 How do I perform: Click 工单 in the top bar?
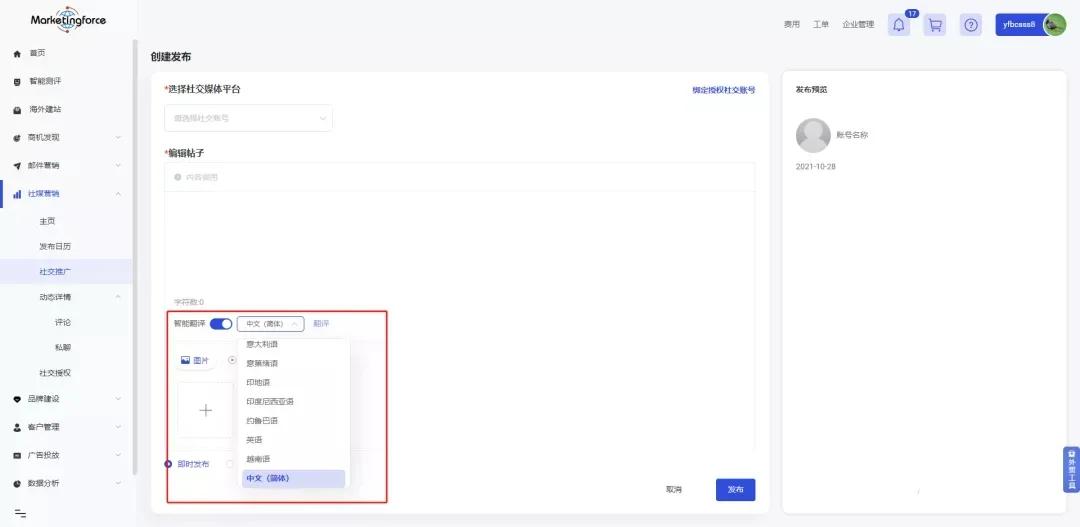820,25
